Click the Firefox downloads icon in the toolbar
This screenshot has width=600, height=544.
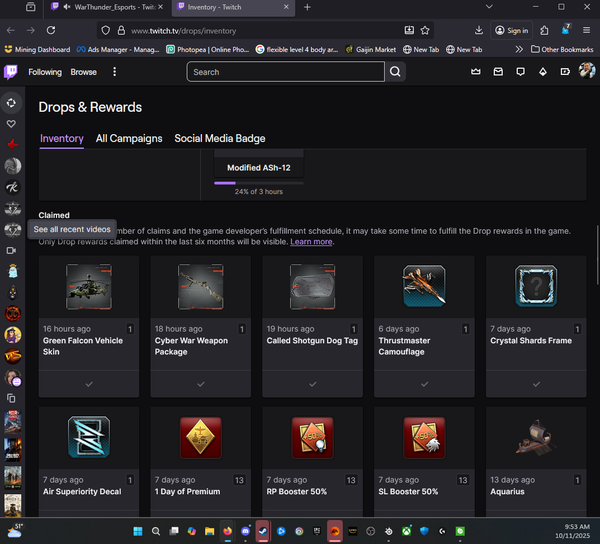(x=480, y=31)
